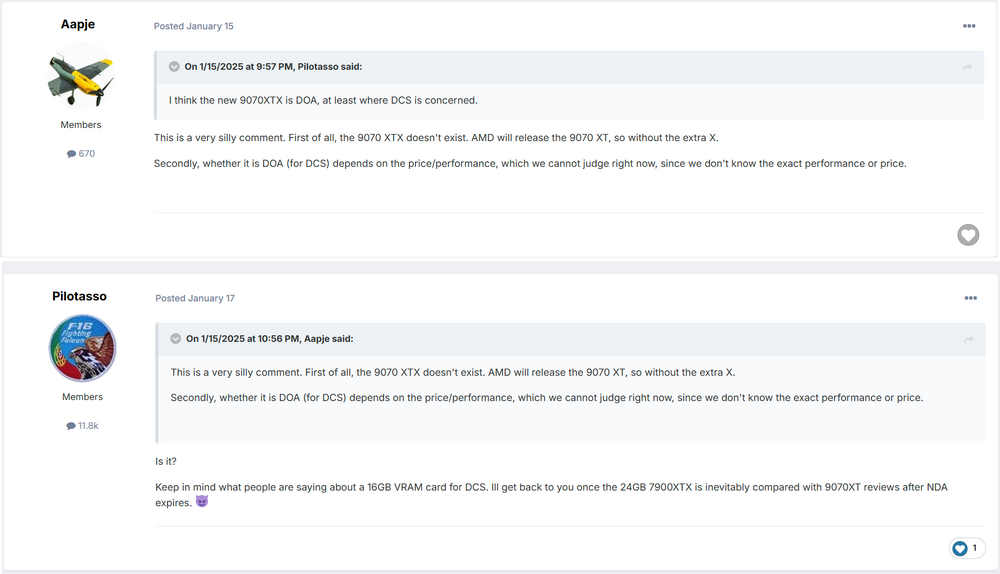Image resolution: width=1000 pixels, height=574 pixels.
Task: Click the blue heart reaction count
Action: click(x=966, y=548)
